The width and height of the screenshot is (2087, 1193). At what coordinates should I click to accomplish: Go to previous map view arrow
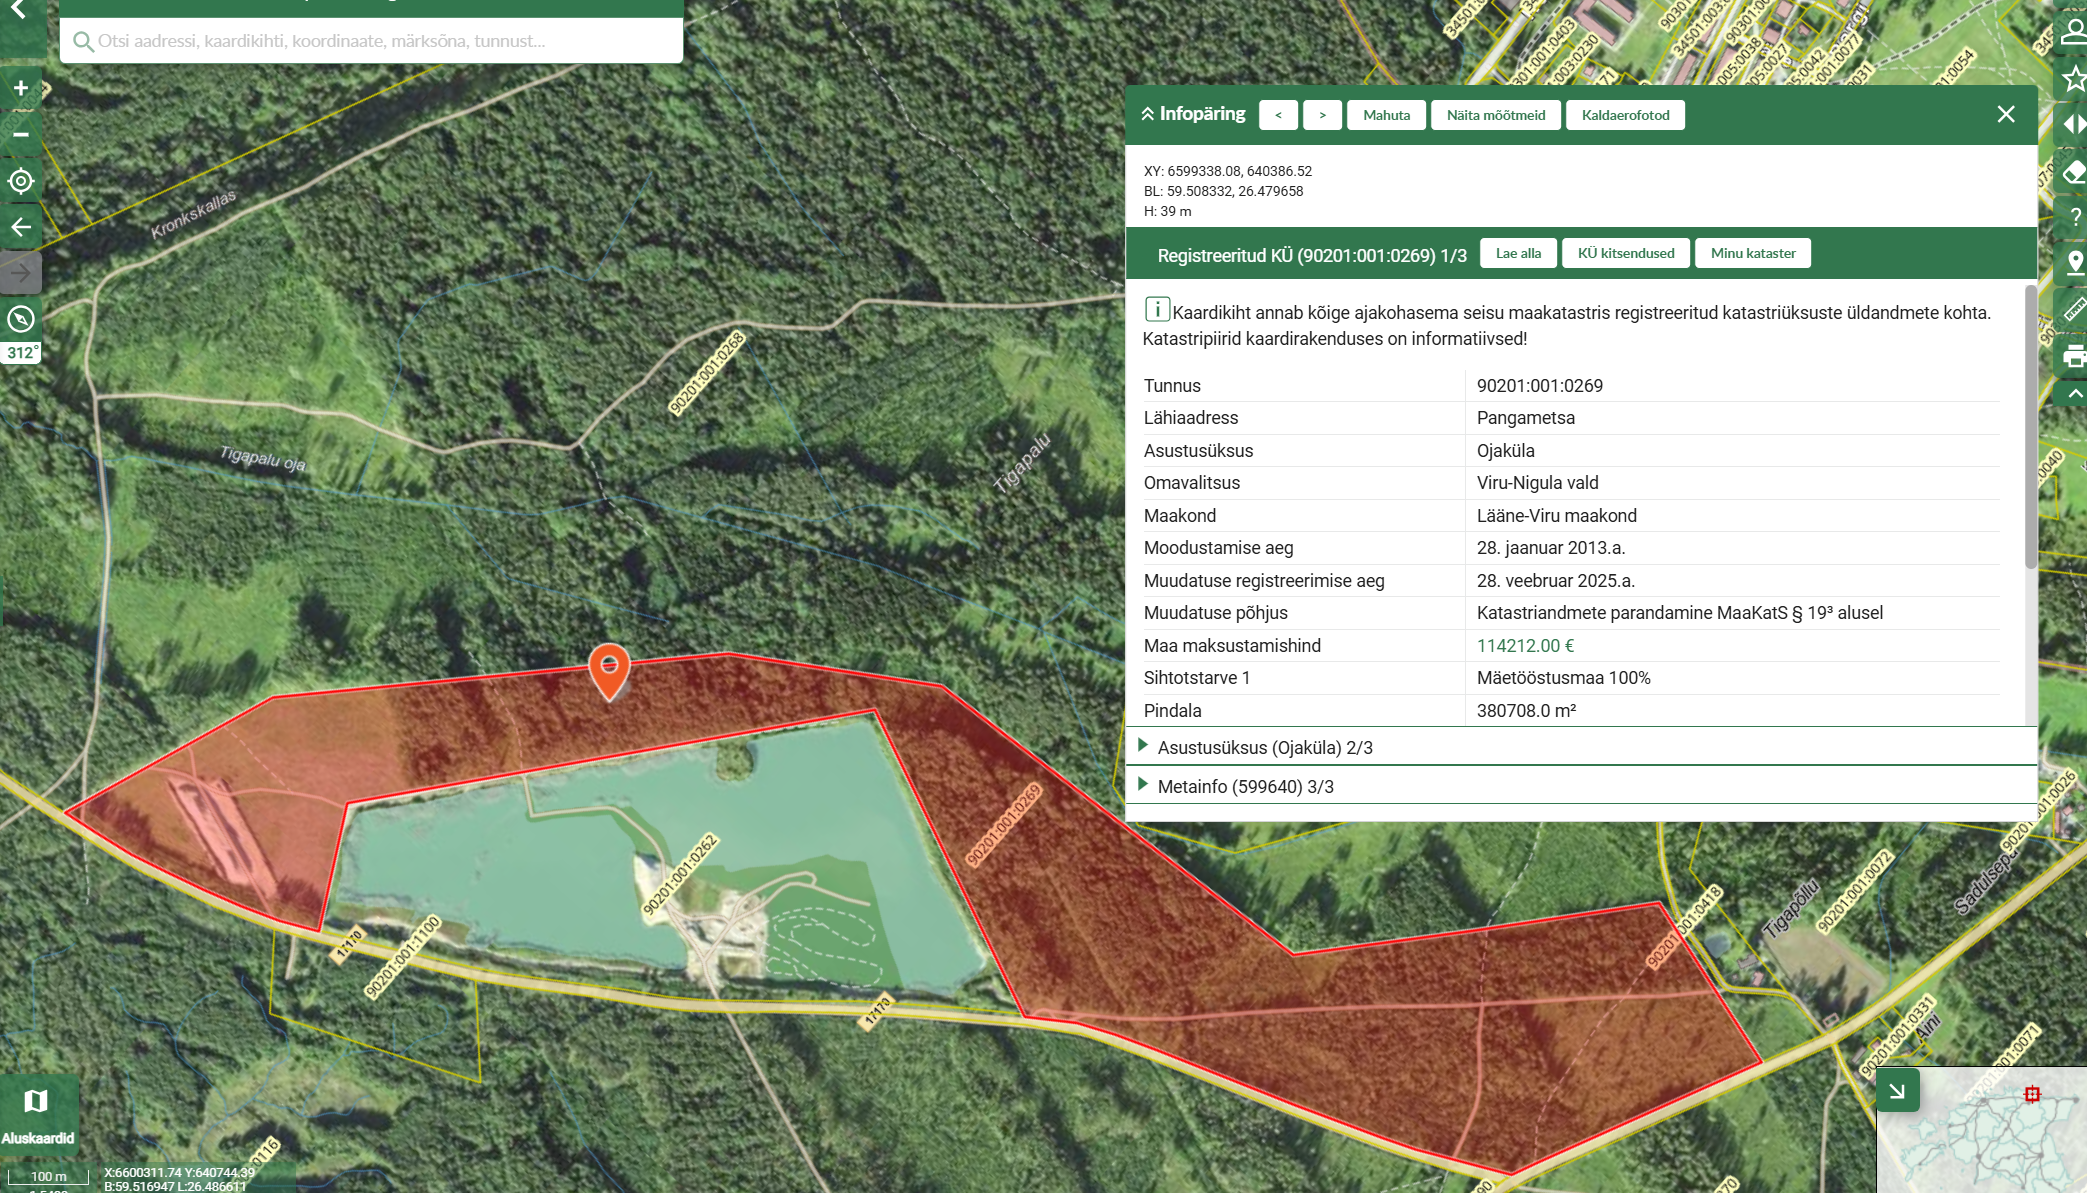click(21, 227)
